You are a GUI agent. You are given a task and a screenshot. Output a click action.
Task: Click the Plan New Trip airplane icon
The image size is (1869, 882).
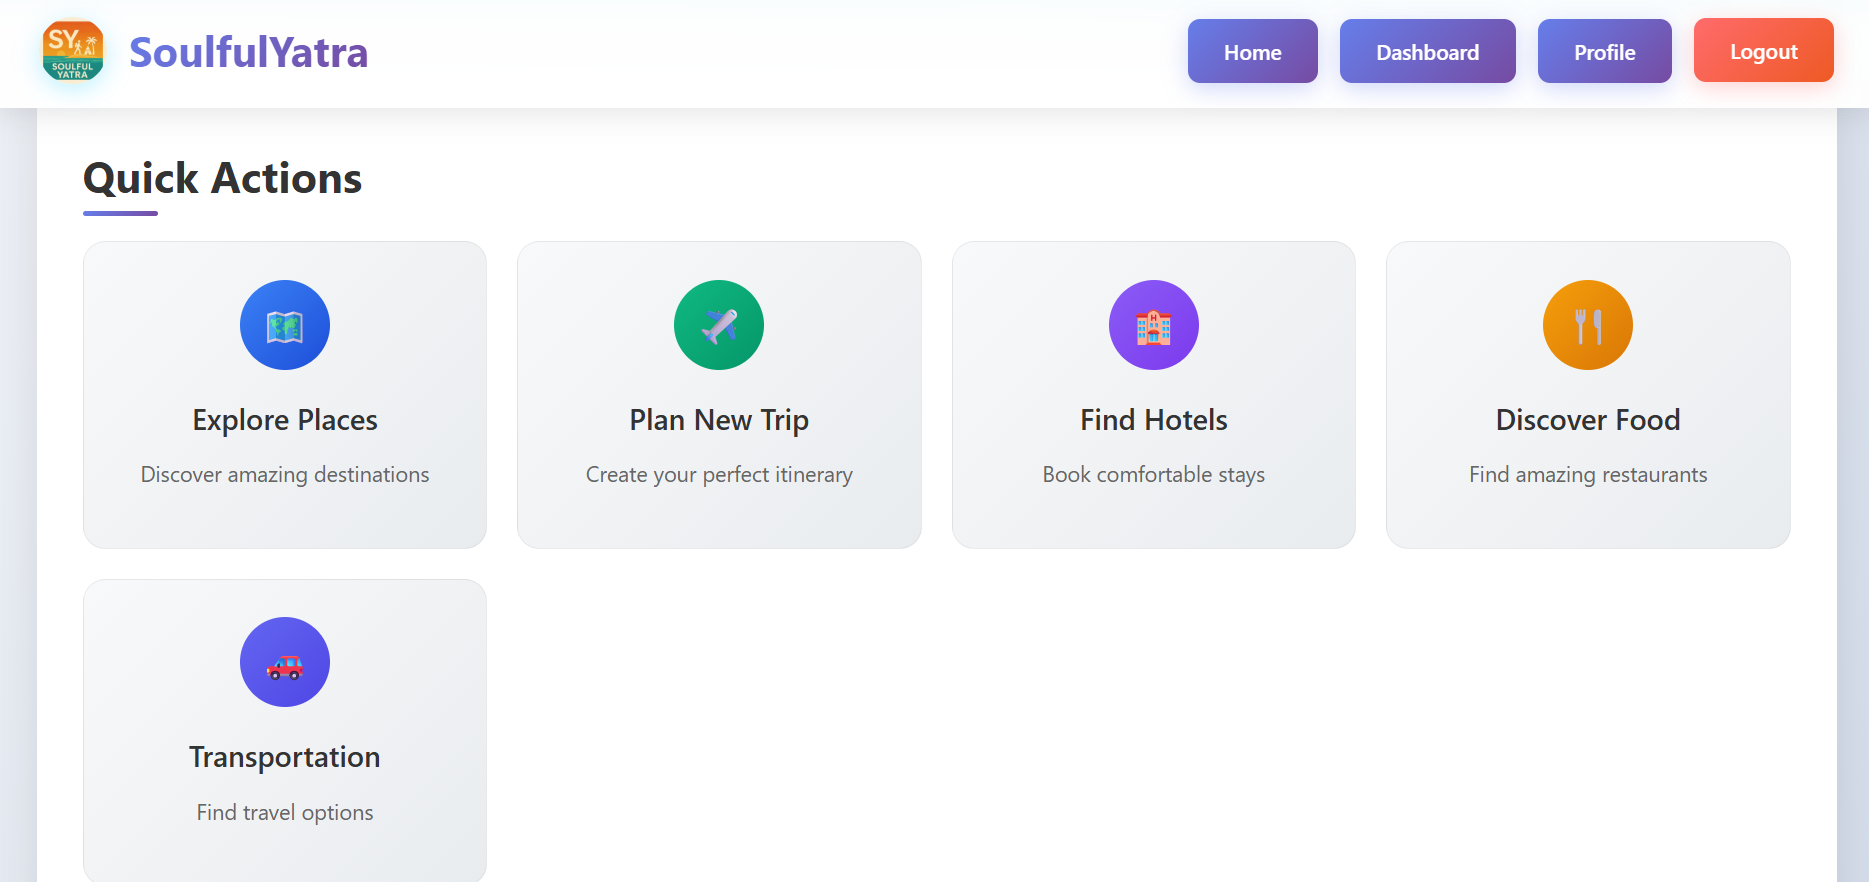pyautogui.click(x=719, y=325)
